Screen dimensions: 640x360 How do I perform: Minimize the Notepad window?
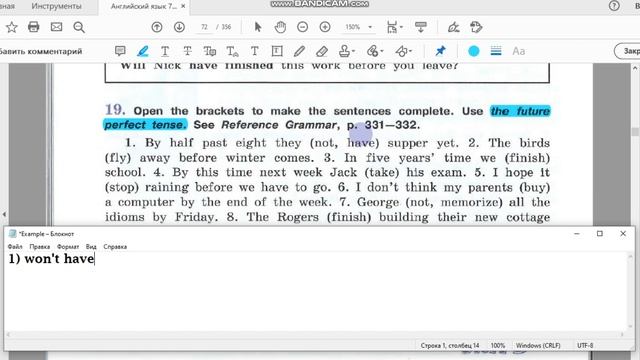(x=577, y=233)
